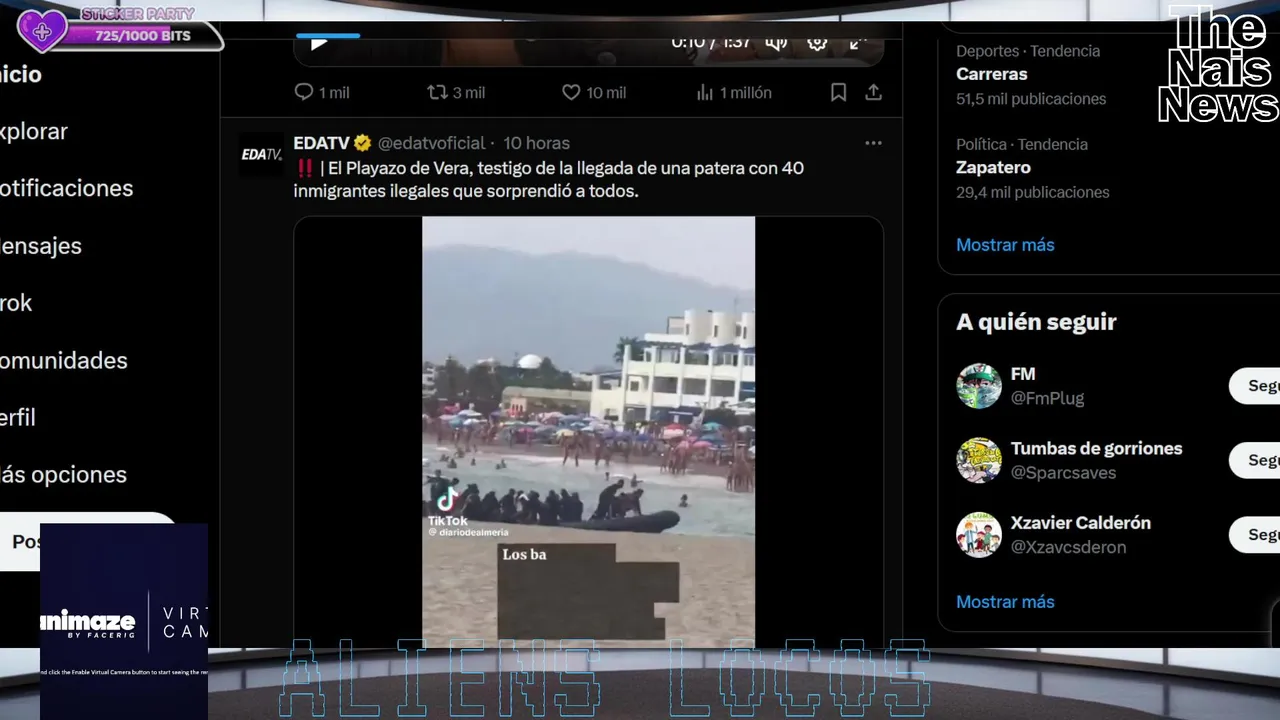Open the @edatvoficial handle
This screenshot has height=720, width=1280.
tap(431, 143)
